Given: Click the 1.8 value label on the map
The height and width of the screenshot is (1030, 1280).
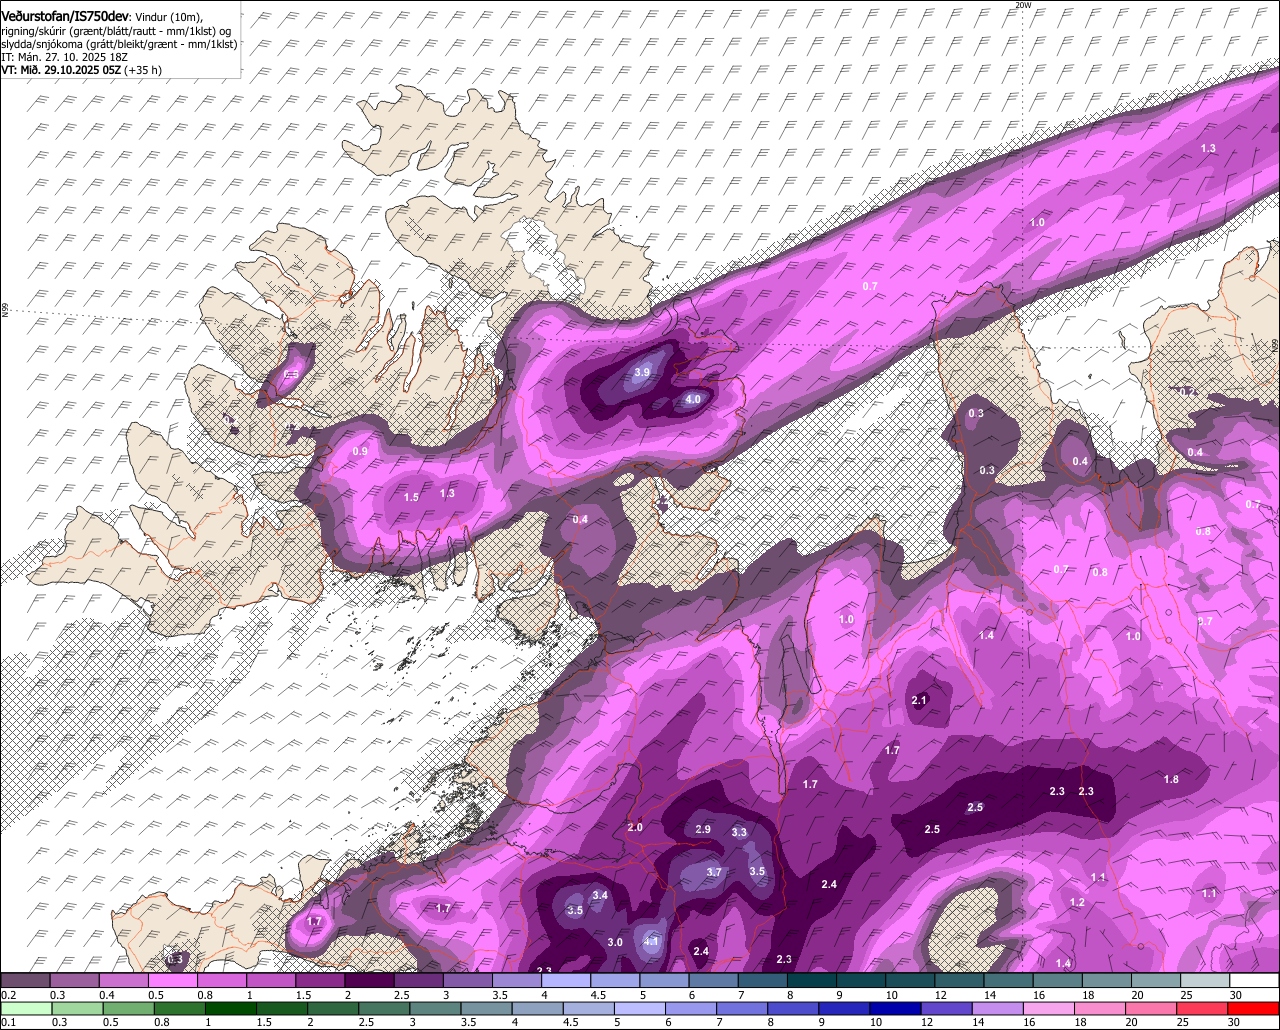Looking at the screenshot, I should tap(1171, 779).
